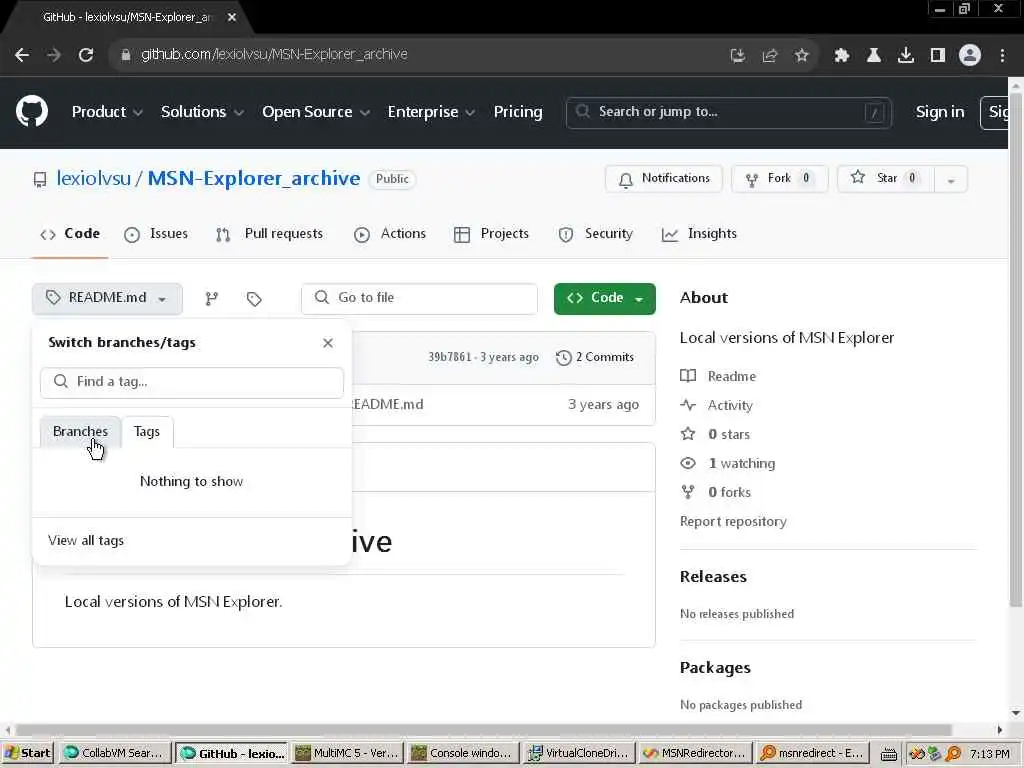
Task: Click the forward arrow in browser
Action: (54, 55)
